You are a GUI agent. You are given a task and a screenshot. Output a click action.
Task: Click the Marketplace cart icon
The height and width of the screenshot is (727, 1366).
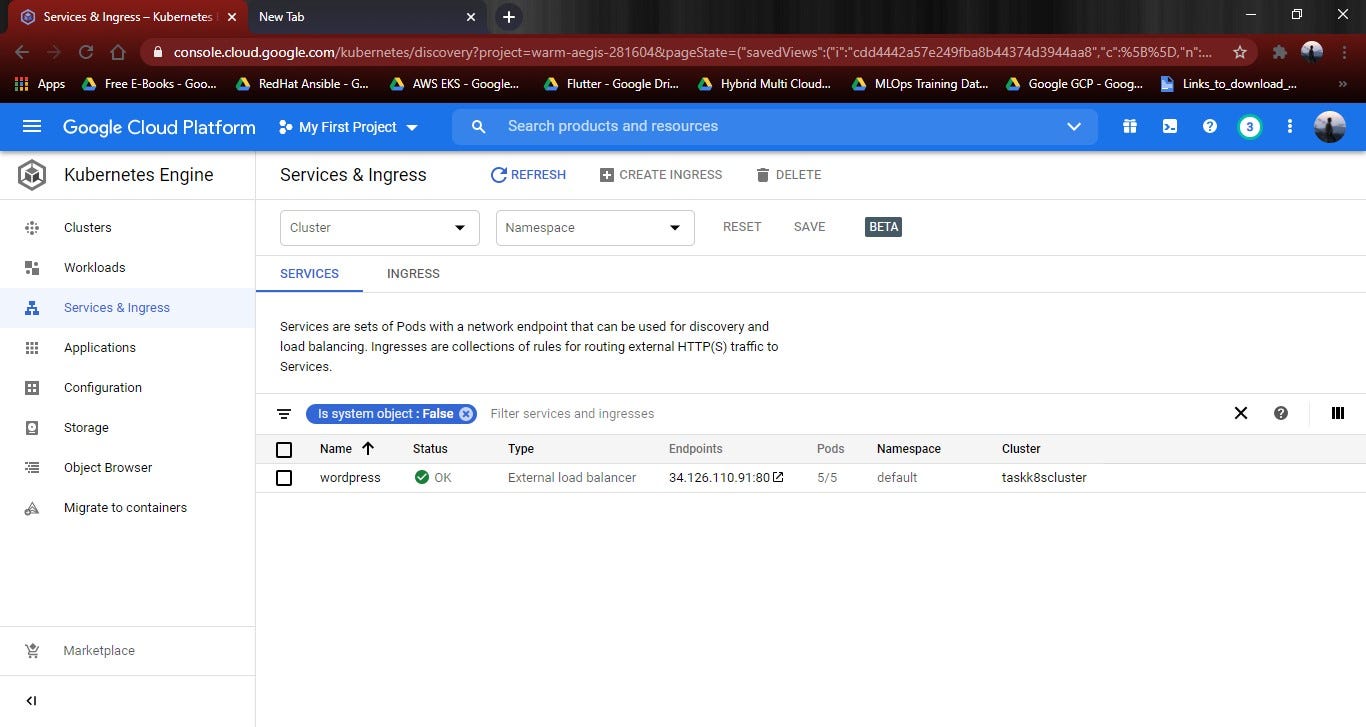(x=32, y=651)
